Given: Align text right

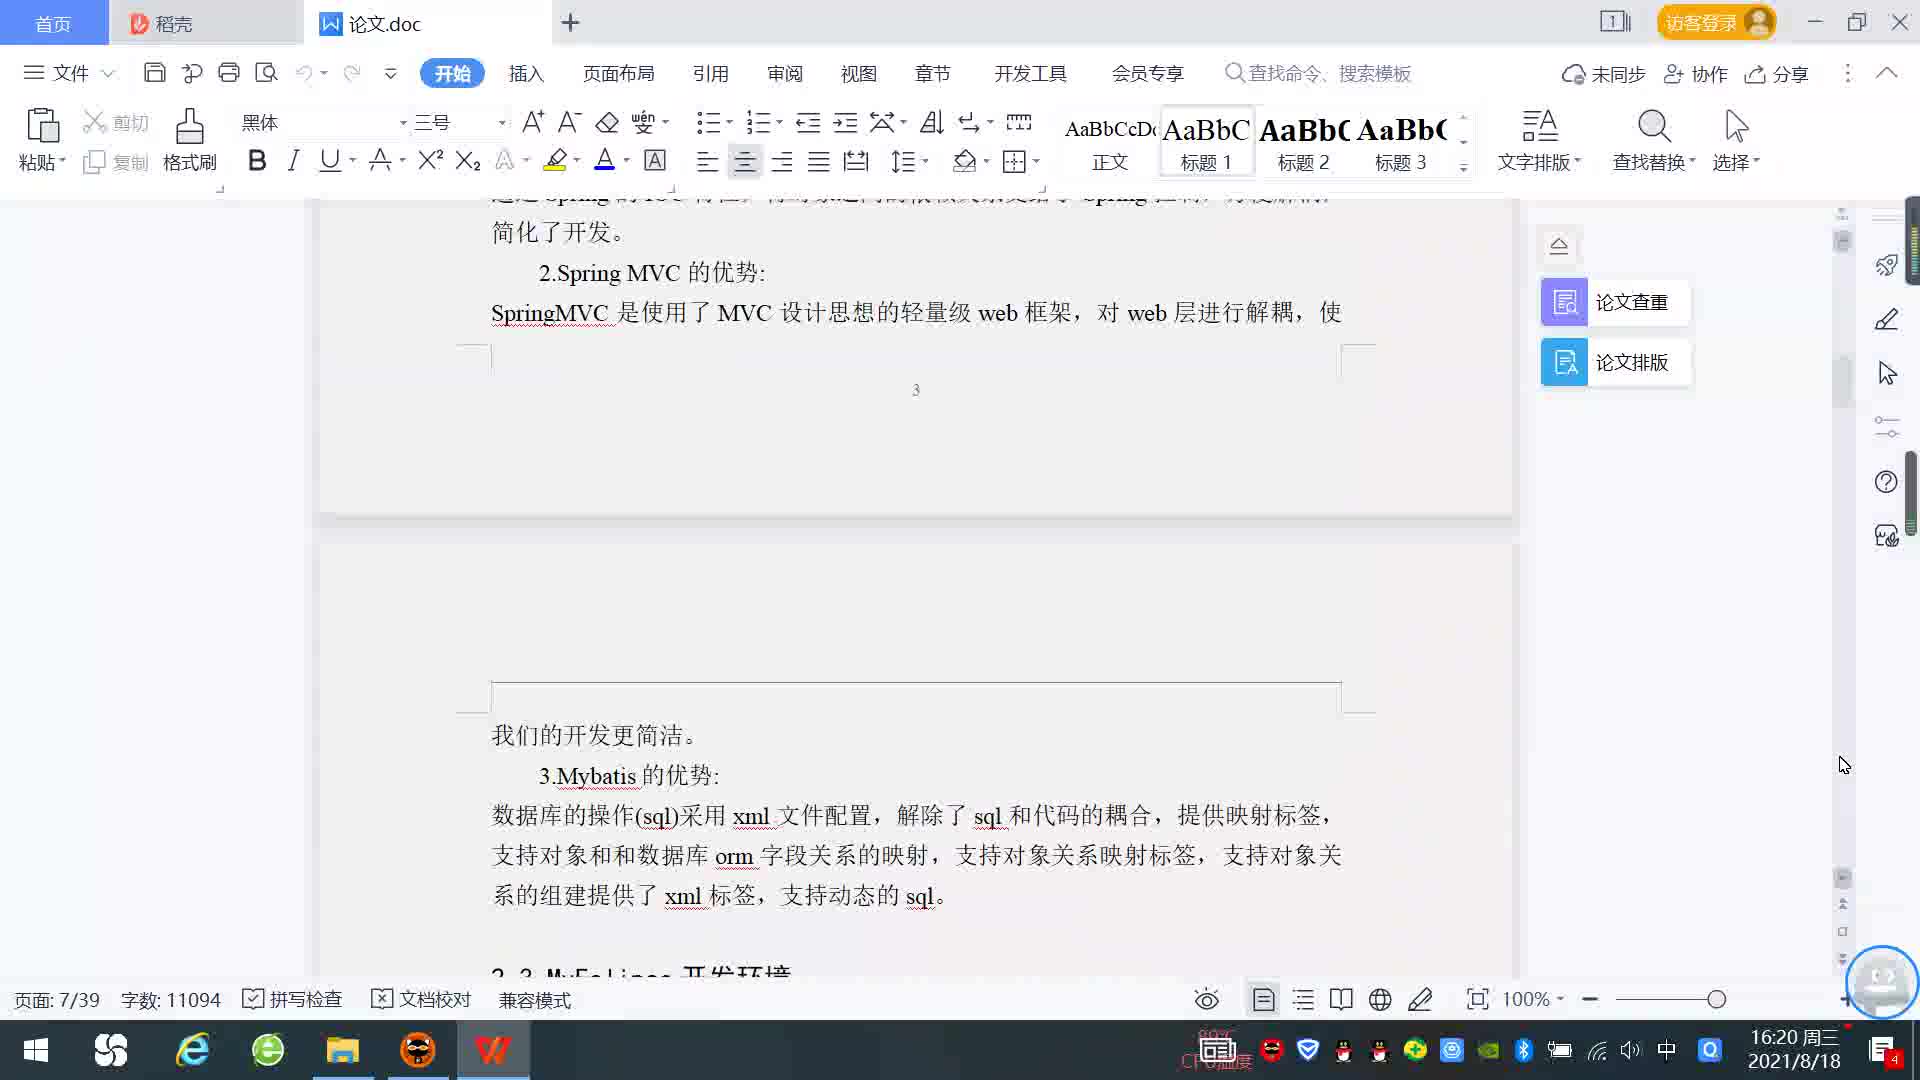Looking at the screenshot, I should click(781, 161).
